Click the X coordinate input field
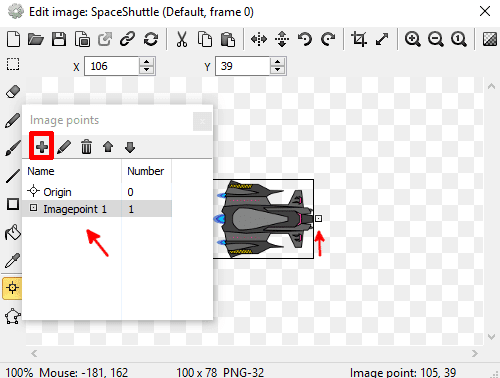This screenshot has width=500, height=378. [x=112, y=66]
